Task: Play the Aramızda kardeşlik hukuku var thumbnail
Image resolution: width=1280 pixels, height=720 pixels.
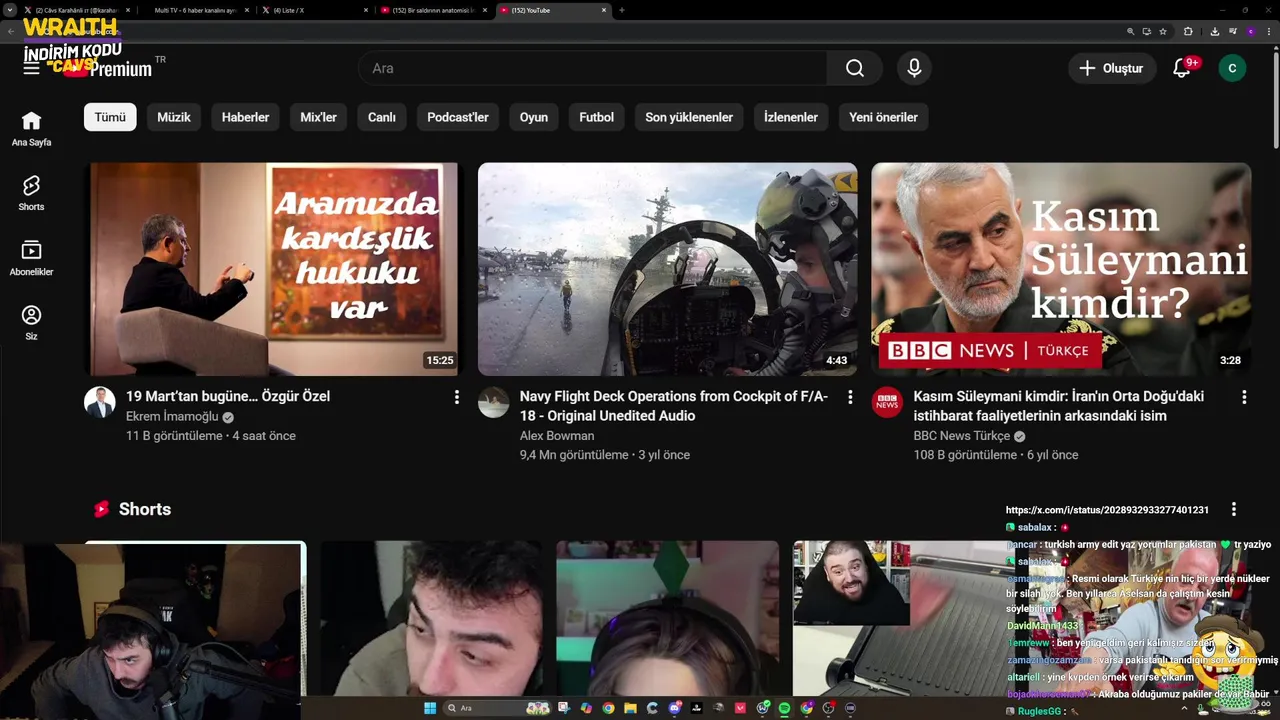Action: pyautogui.click(x=271, y=269)
